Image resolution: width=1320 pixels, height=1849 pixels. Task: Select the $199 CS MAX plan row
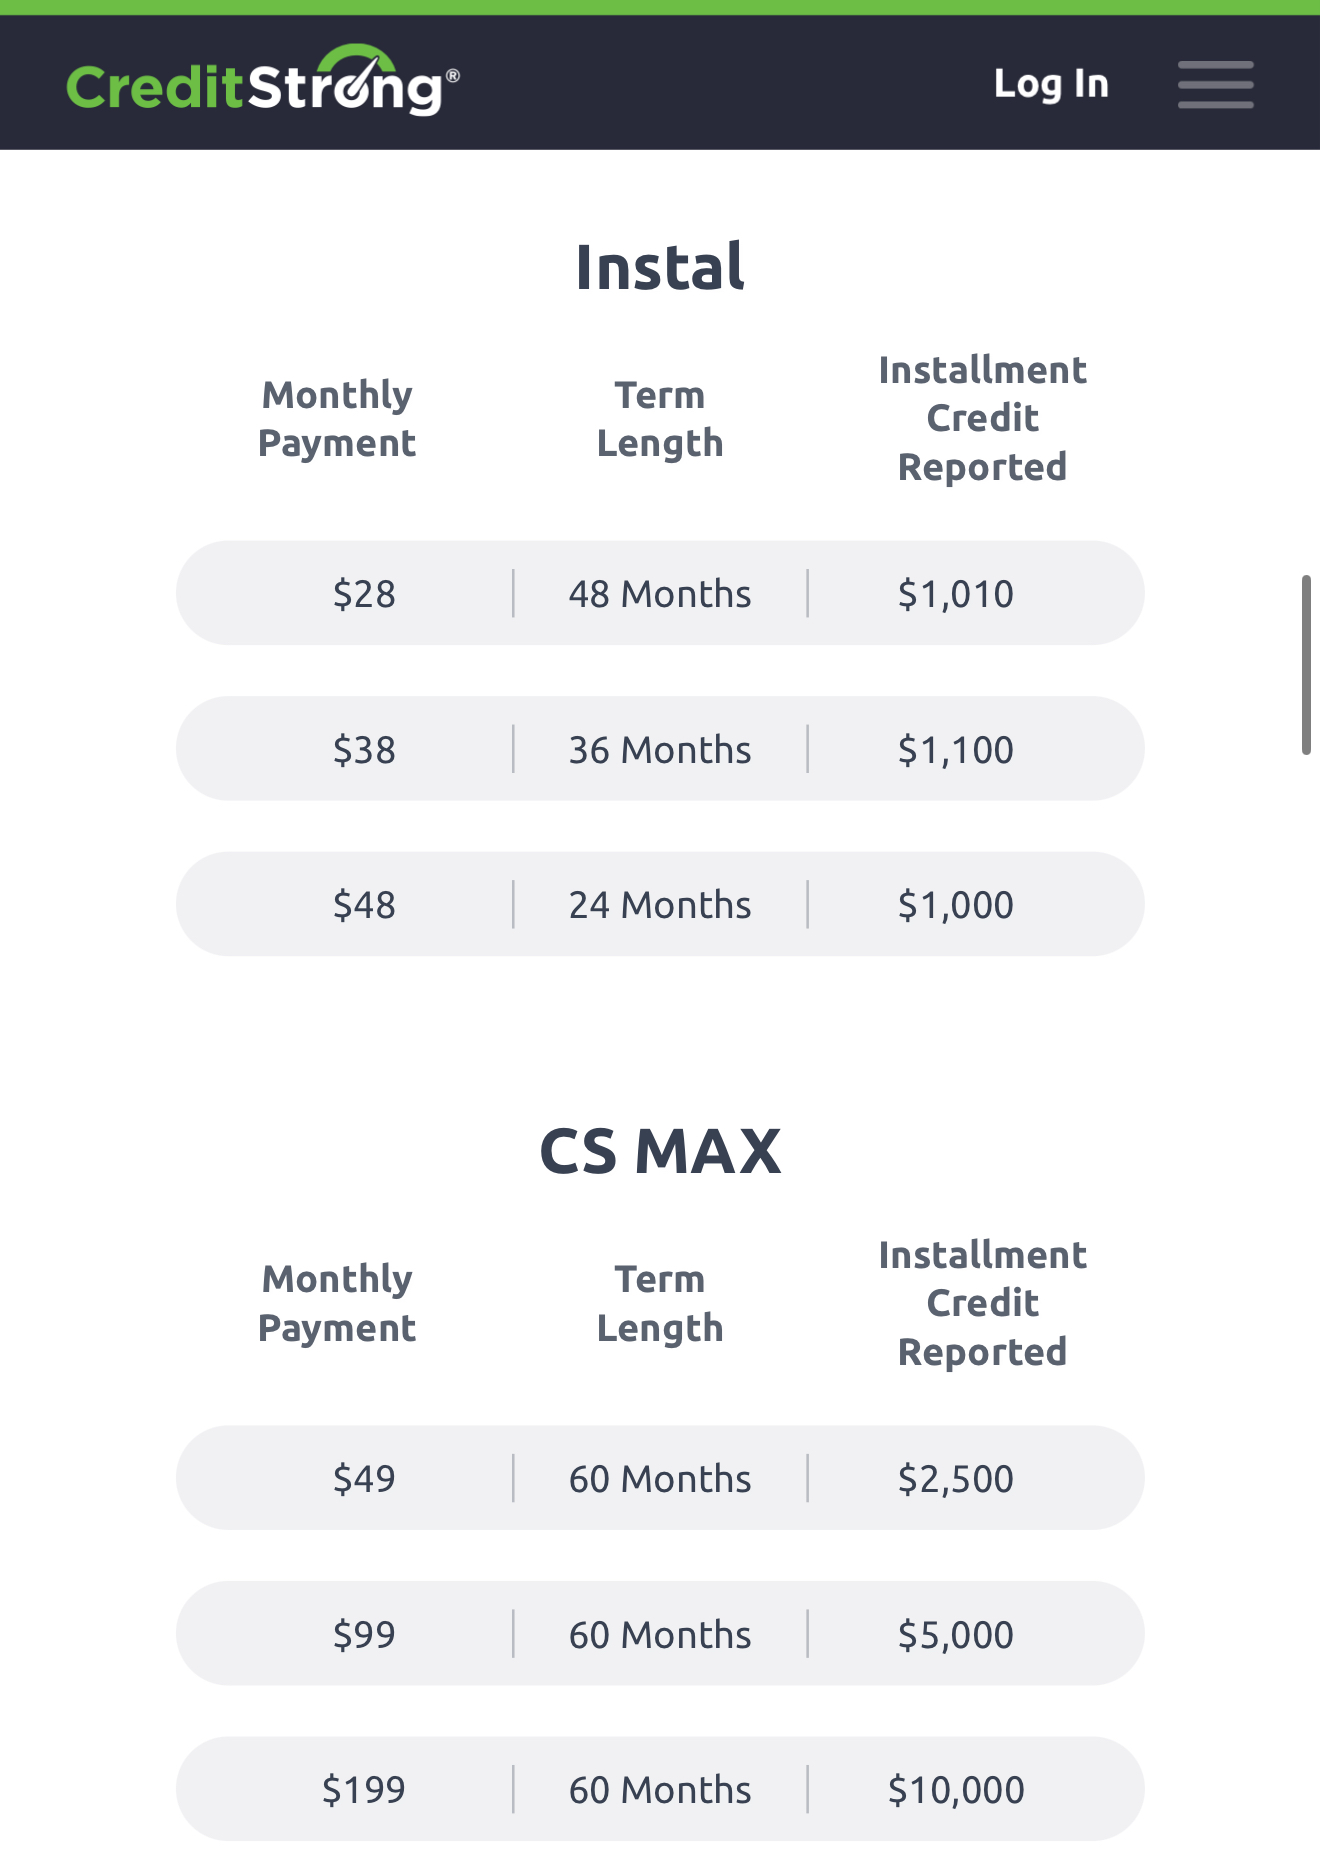(x=660, y=1789)
